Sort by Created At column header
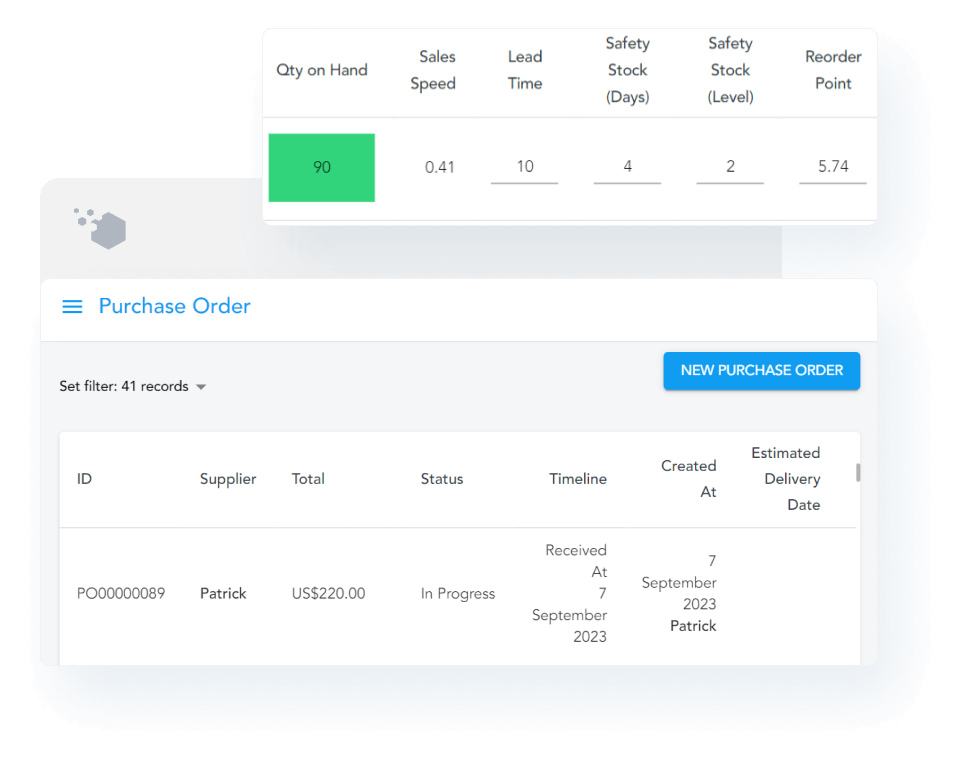The image size is (958, 758). click(x=688, y=479)
